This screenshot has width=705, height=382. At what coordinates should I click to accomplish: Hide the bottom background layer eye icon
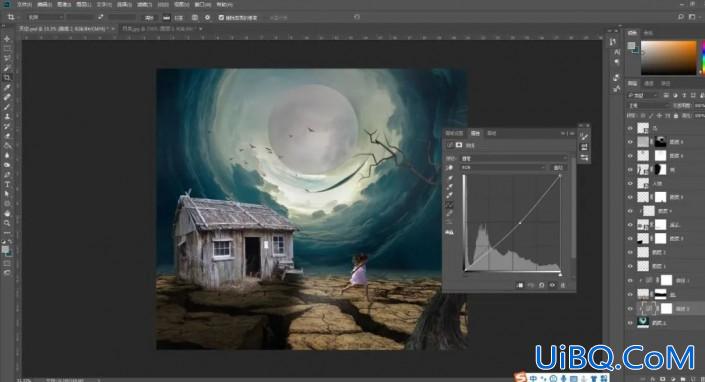pyautogui.click(x=630, y=322)
